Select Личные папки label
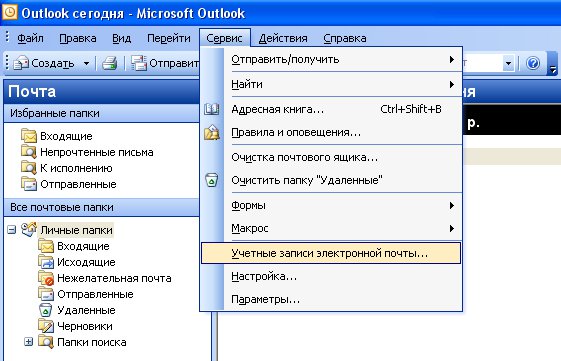The width and height of the screenshot is (561, 361). [x=77, y=230]
